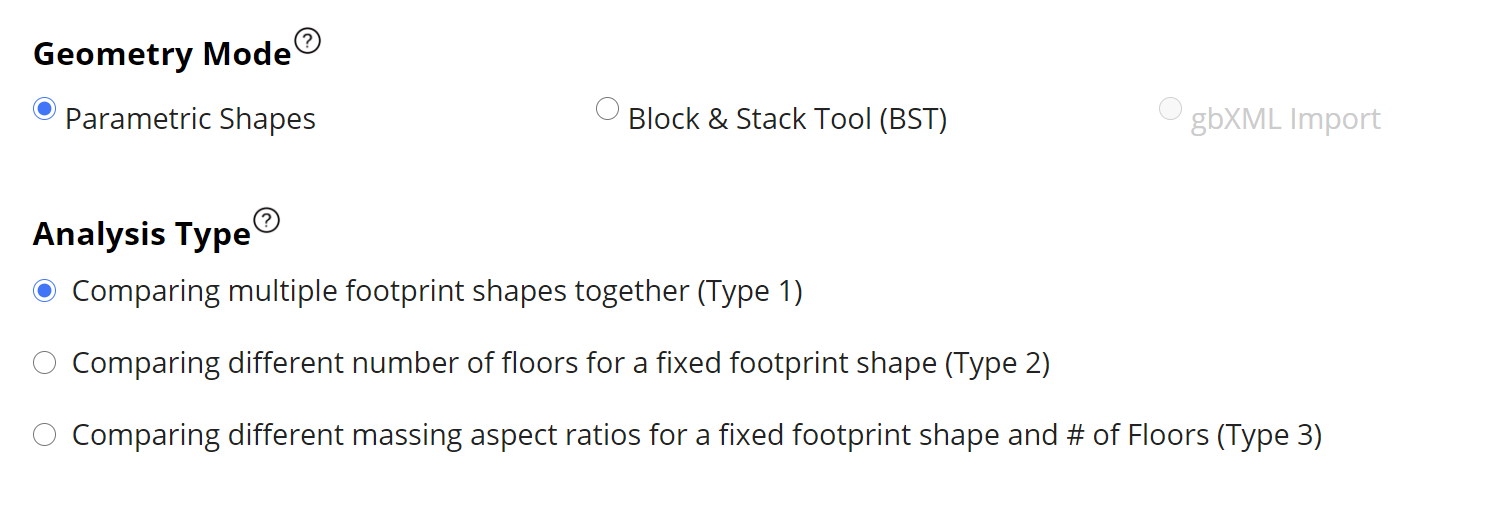Select the Parametric Shapes radio button
Image resolution: width=1496 pixels, height=510 pixels.
pyautogui.click(x=44, y=109)
